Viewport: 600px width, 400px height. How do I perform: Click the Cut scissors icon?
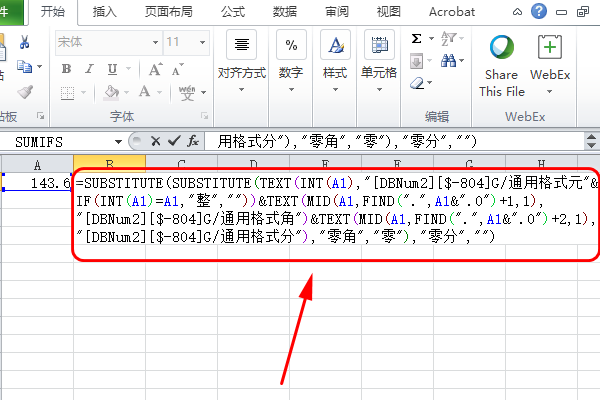click(x=25, y=42)
